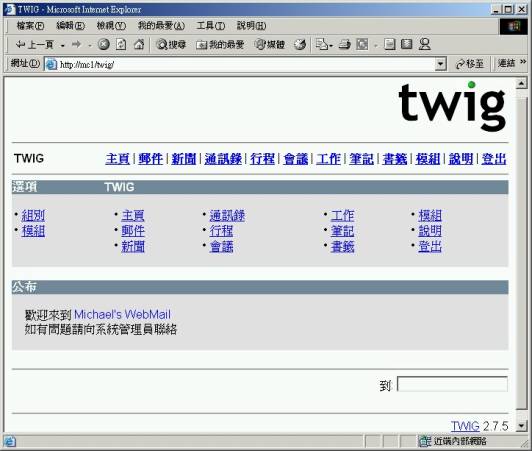The image size is (532, 451).
Task: Open the Favorites (我的最愛) toolbar button
Action: point(220,44)
